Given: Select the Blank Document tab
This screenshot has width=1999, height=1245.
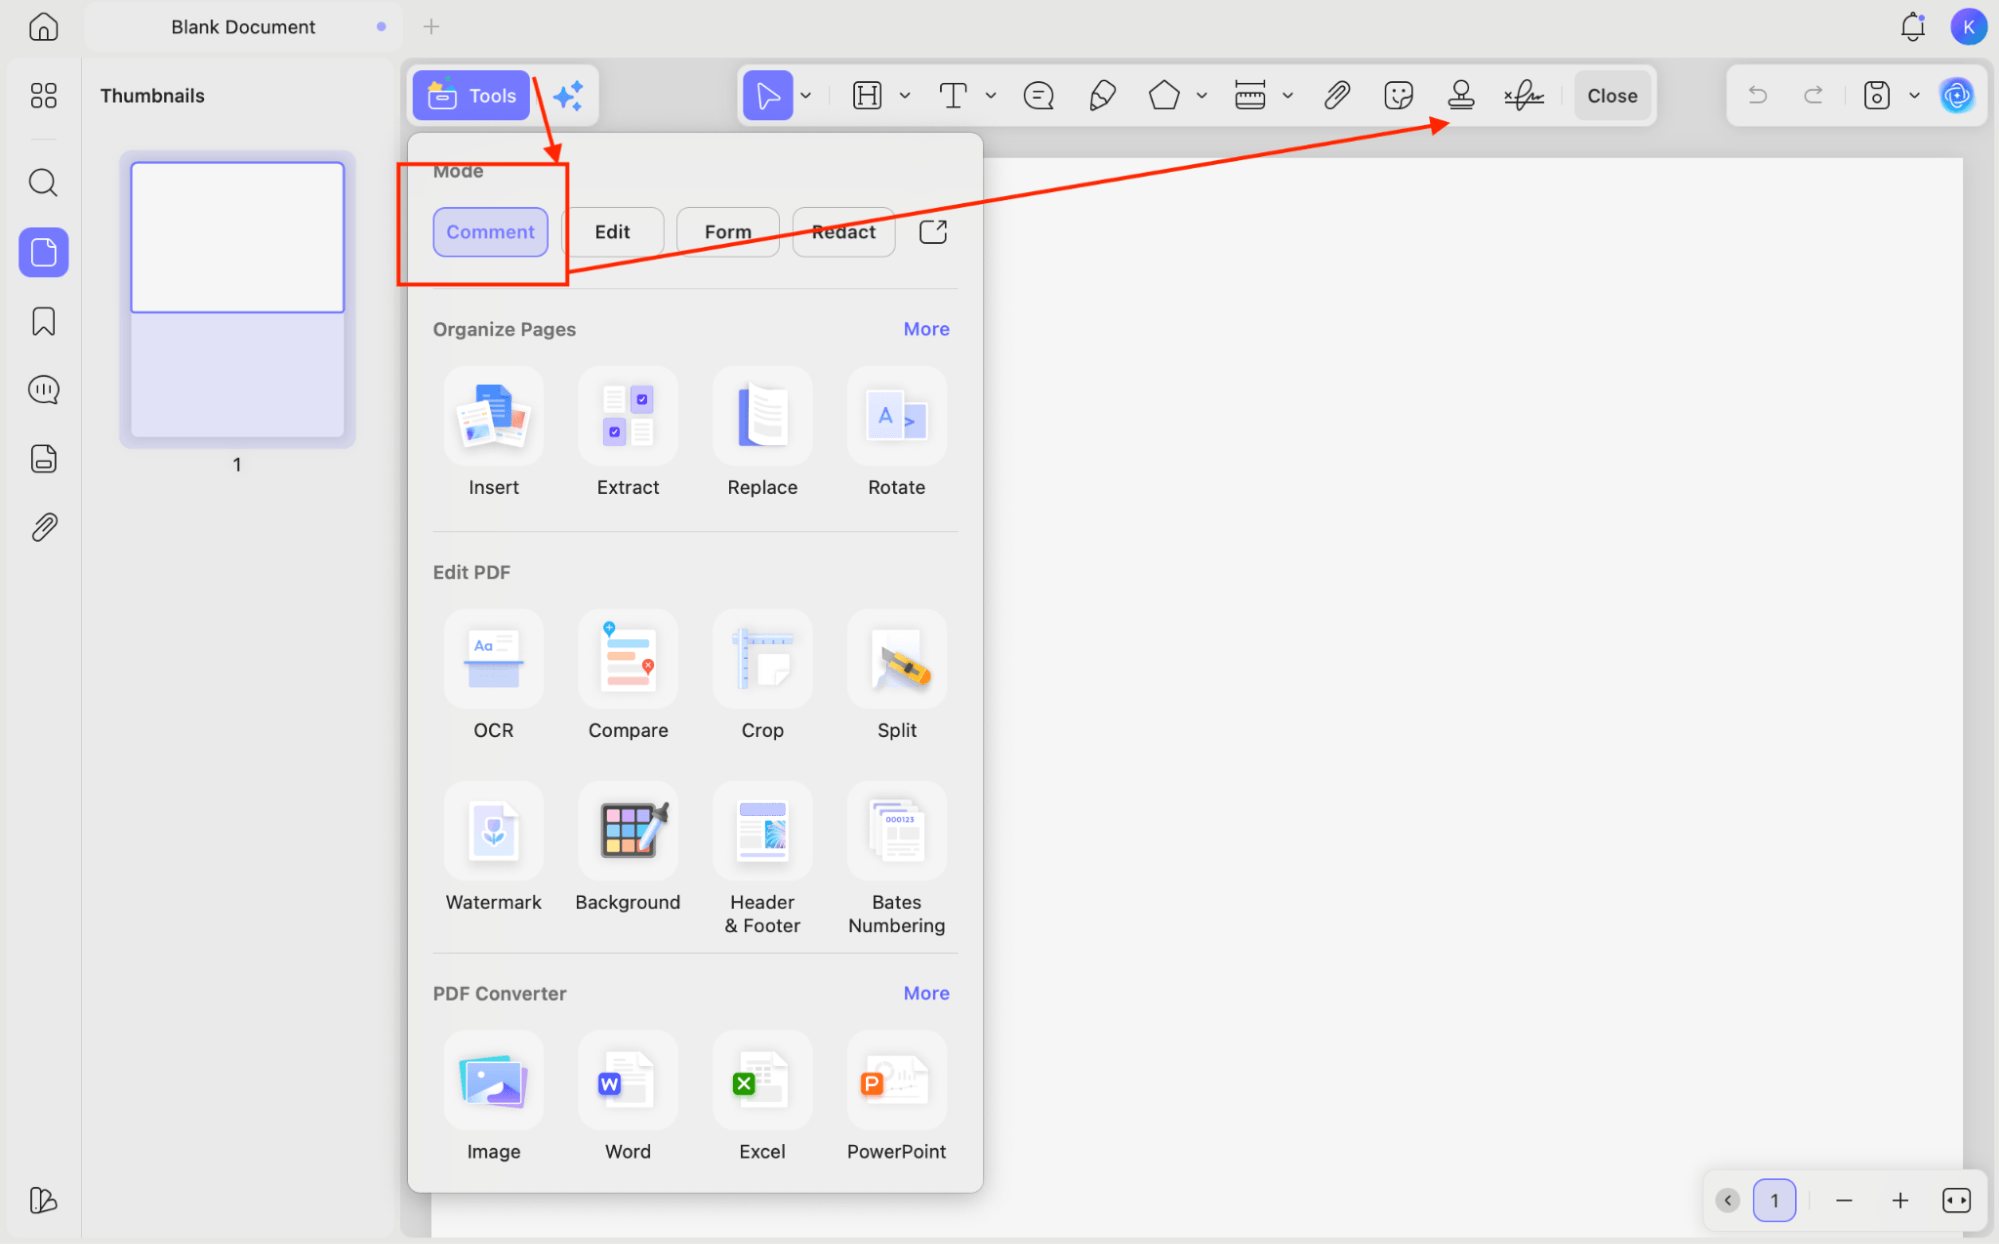Looking at the screenshot, I should click(243, 27).
